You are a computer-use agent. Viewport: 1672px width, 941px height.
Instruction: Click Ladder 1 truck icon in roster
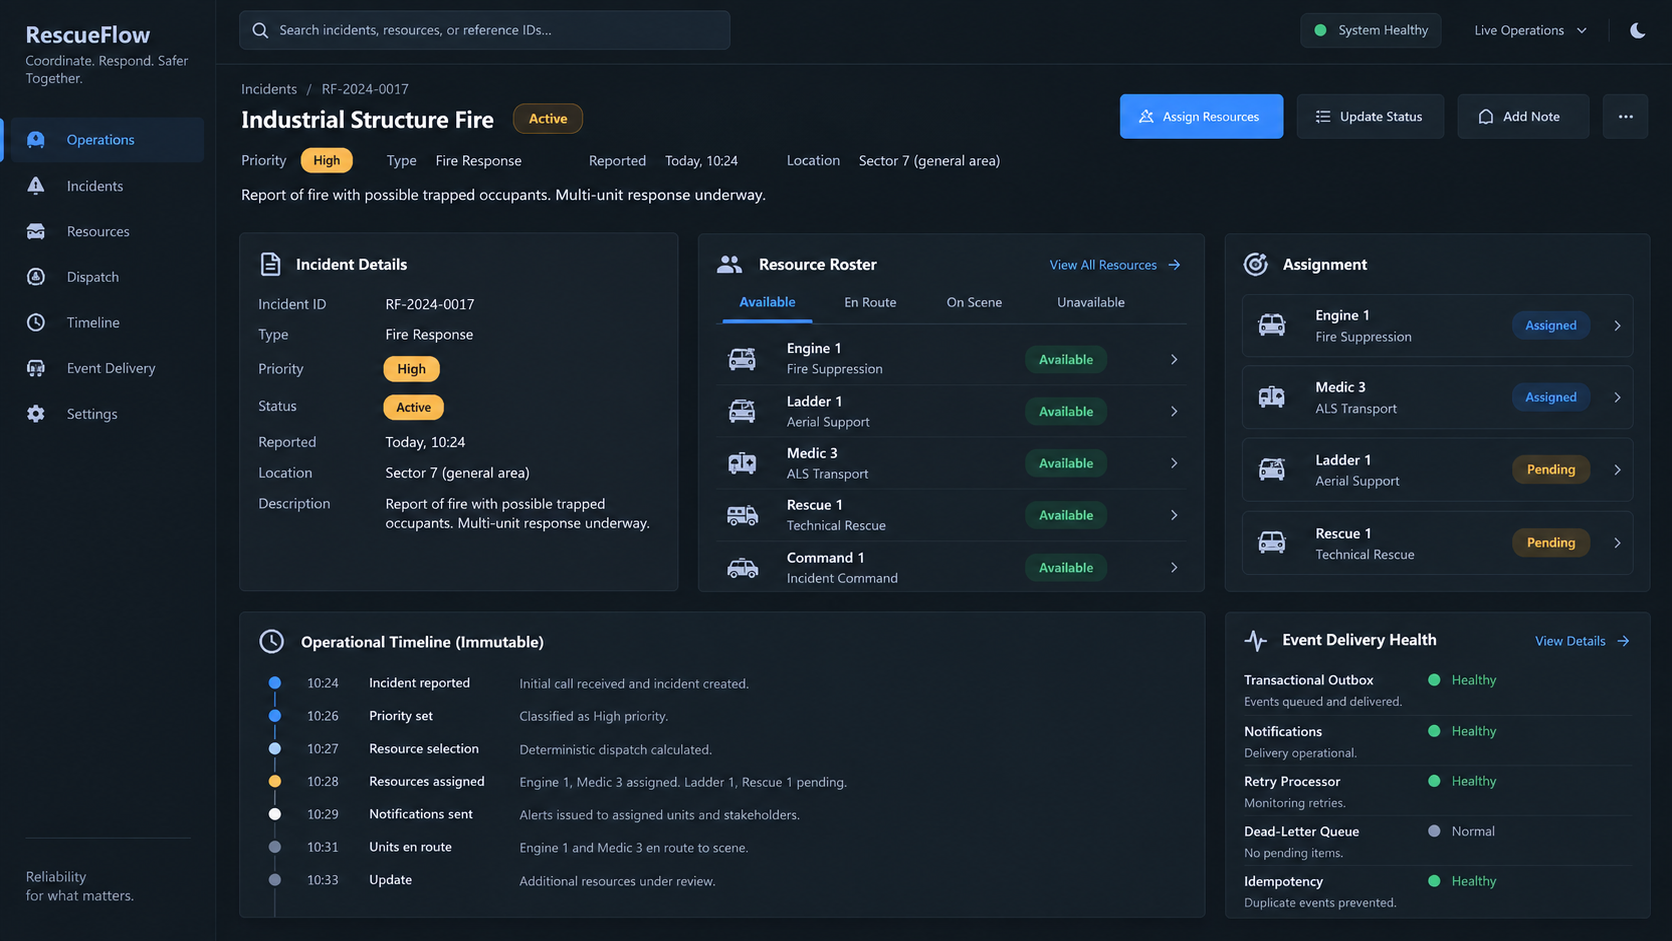pos(742,411)
